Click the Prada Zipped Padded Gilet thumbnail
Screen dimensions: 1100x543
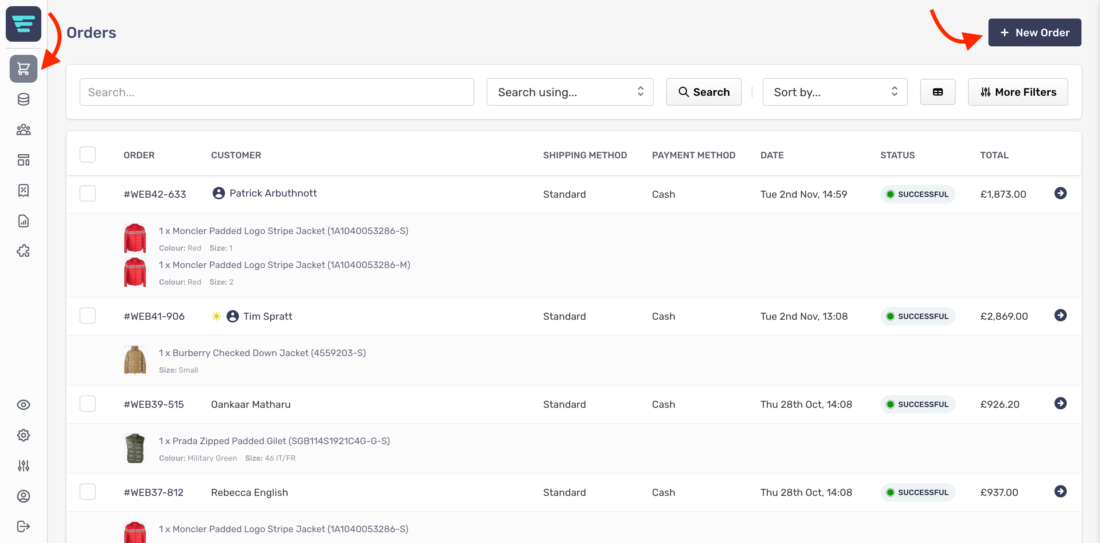pyautogui.click(x=135, y=448)
